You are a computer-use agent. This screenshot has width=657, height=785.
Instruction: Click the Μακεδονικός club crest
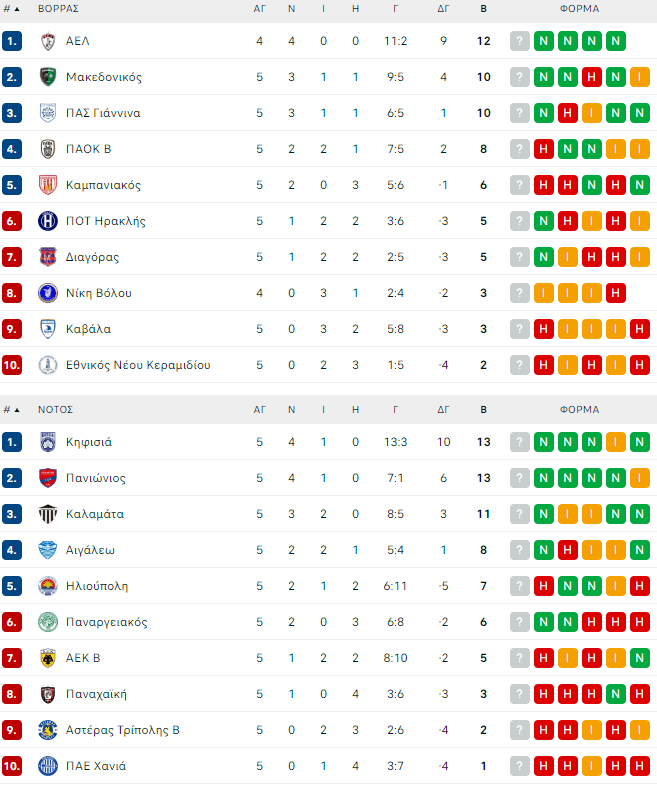(47, 77)
